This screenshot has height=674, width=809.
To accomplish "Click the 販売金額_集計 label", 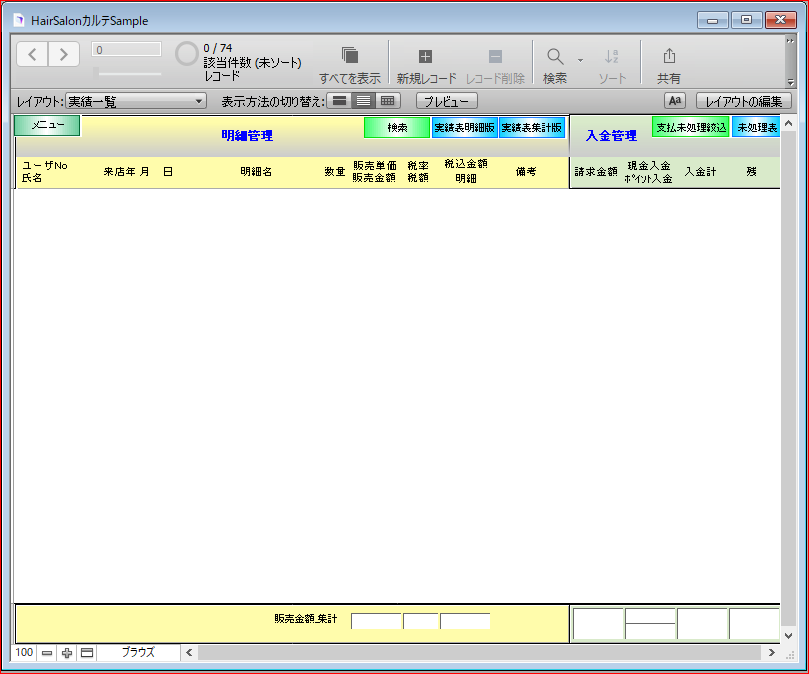I will tap(306, 618).
